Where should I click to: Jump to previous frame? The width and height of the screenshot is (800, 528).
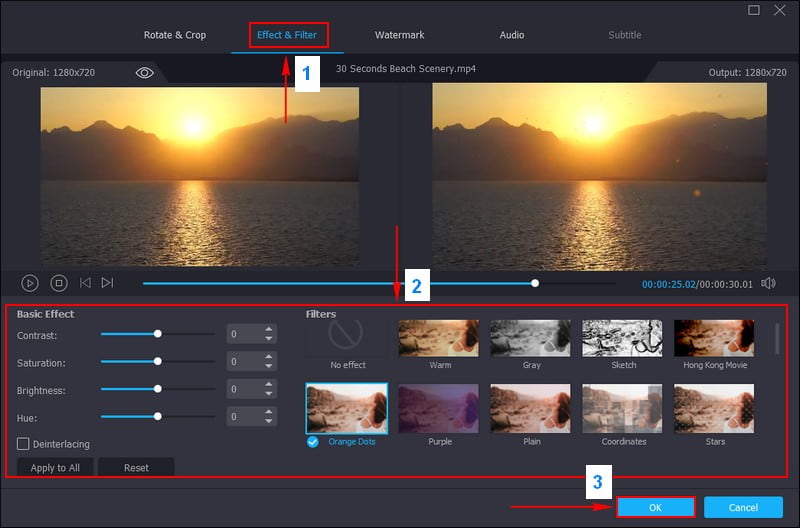[85, 283]
